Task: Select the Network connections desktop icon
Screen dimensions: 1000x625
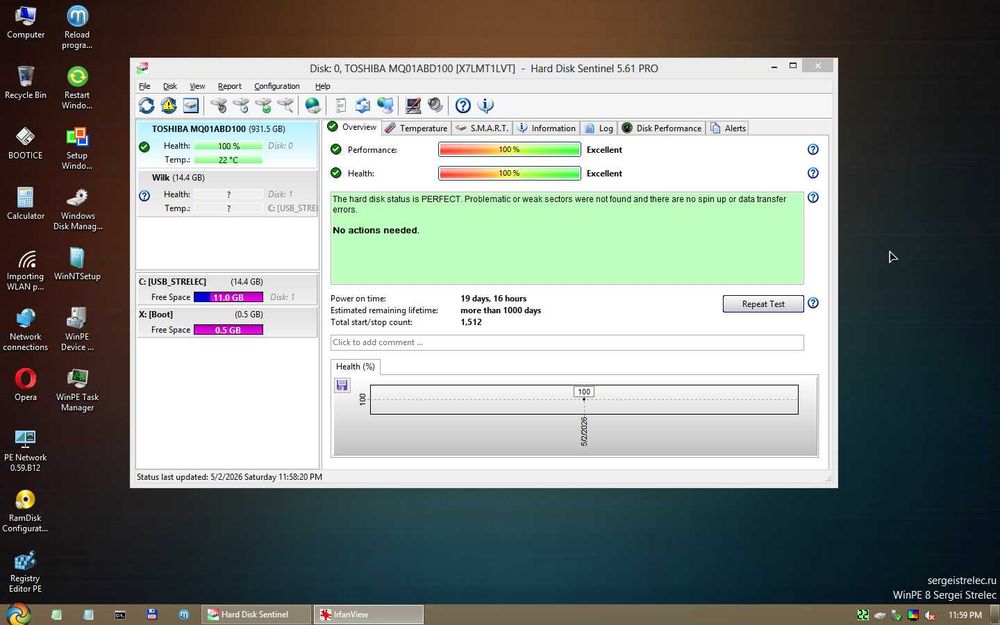Action: [x=25, y=330]
